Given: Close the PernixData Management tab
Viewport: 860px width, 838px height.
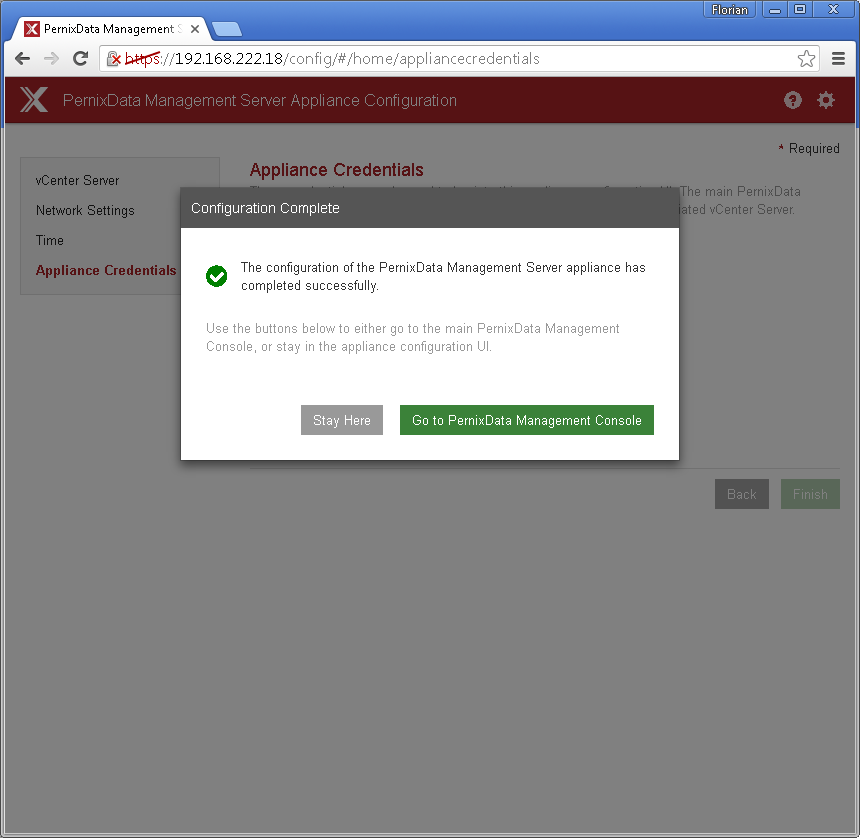Looking at the screenshot, I should coord(195,29).
